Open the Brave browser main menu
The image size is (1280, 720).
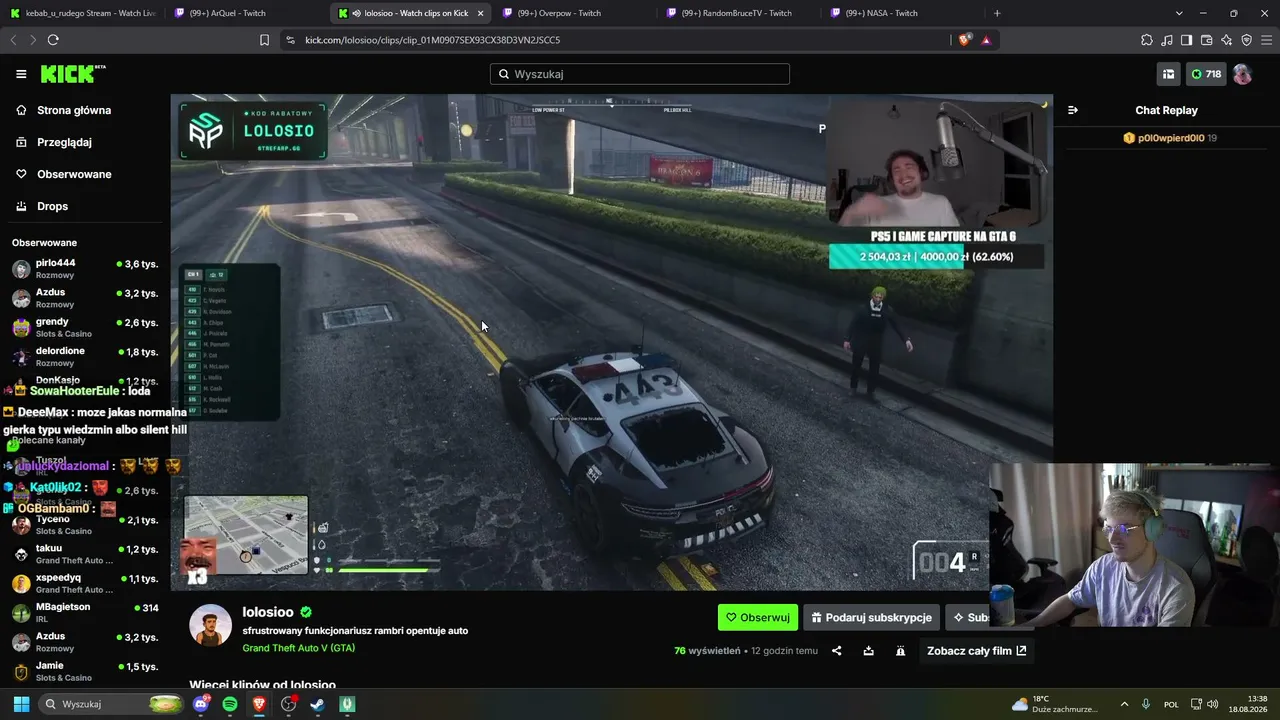(1266, 40)
